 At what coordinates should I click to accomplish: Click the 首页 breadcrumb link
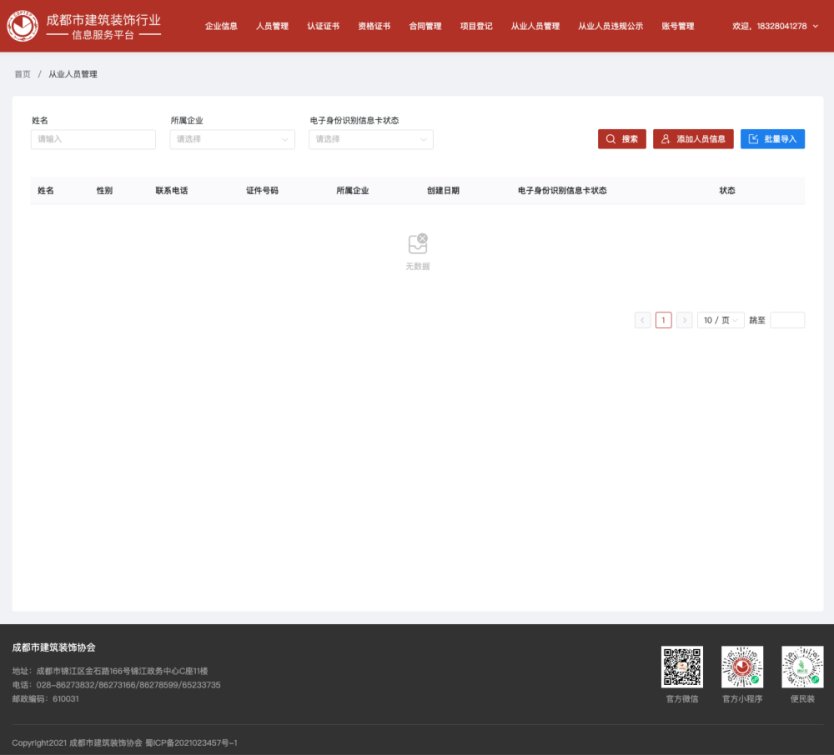point(22,74)
